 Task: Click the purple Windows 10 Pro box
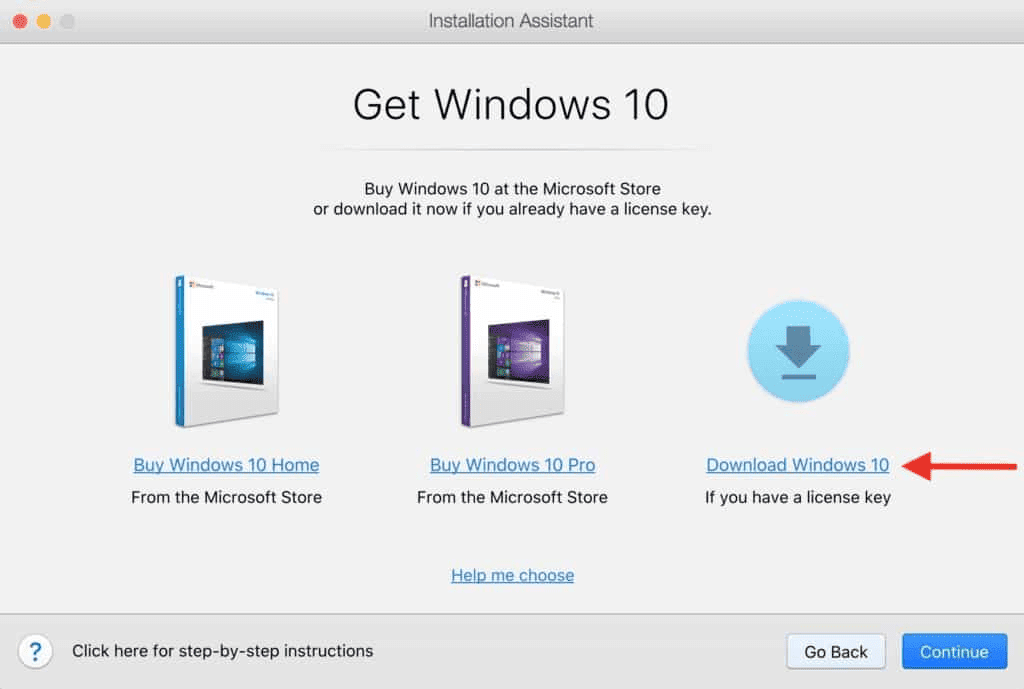click(x=512, y=351)
